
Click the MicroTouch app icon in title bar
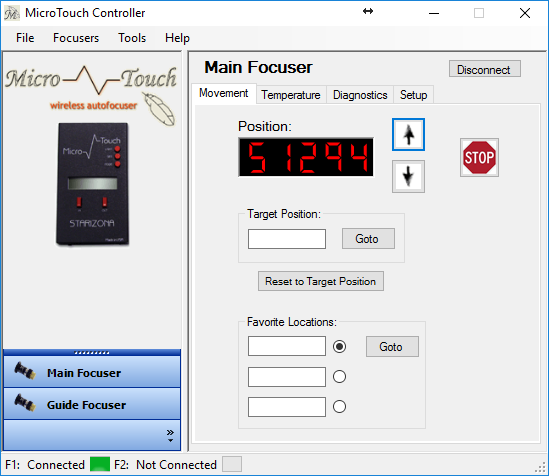pyautogui.click(x=12, y=13)
